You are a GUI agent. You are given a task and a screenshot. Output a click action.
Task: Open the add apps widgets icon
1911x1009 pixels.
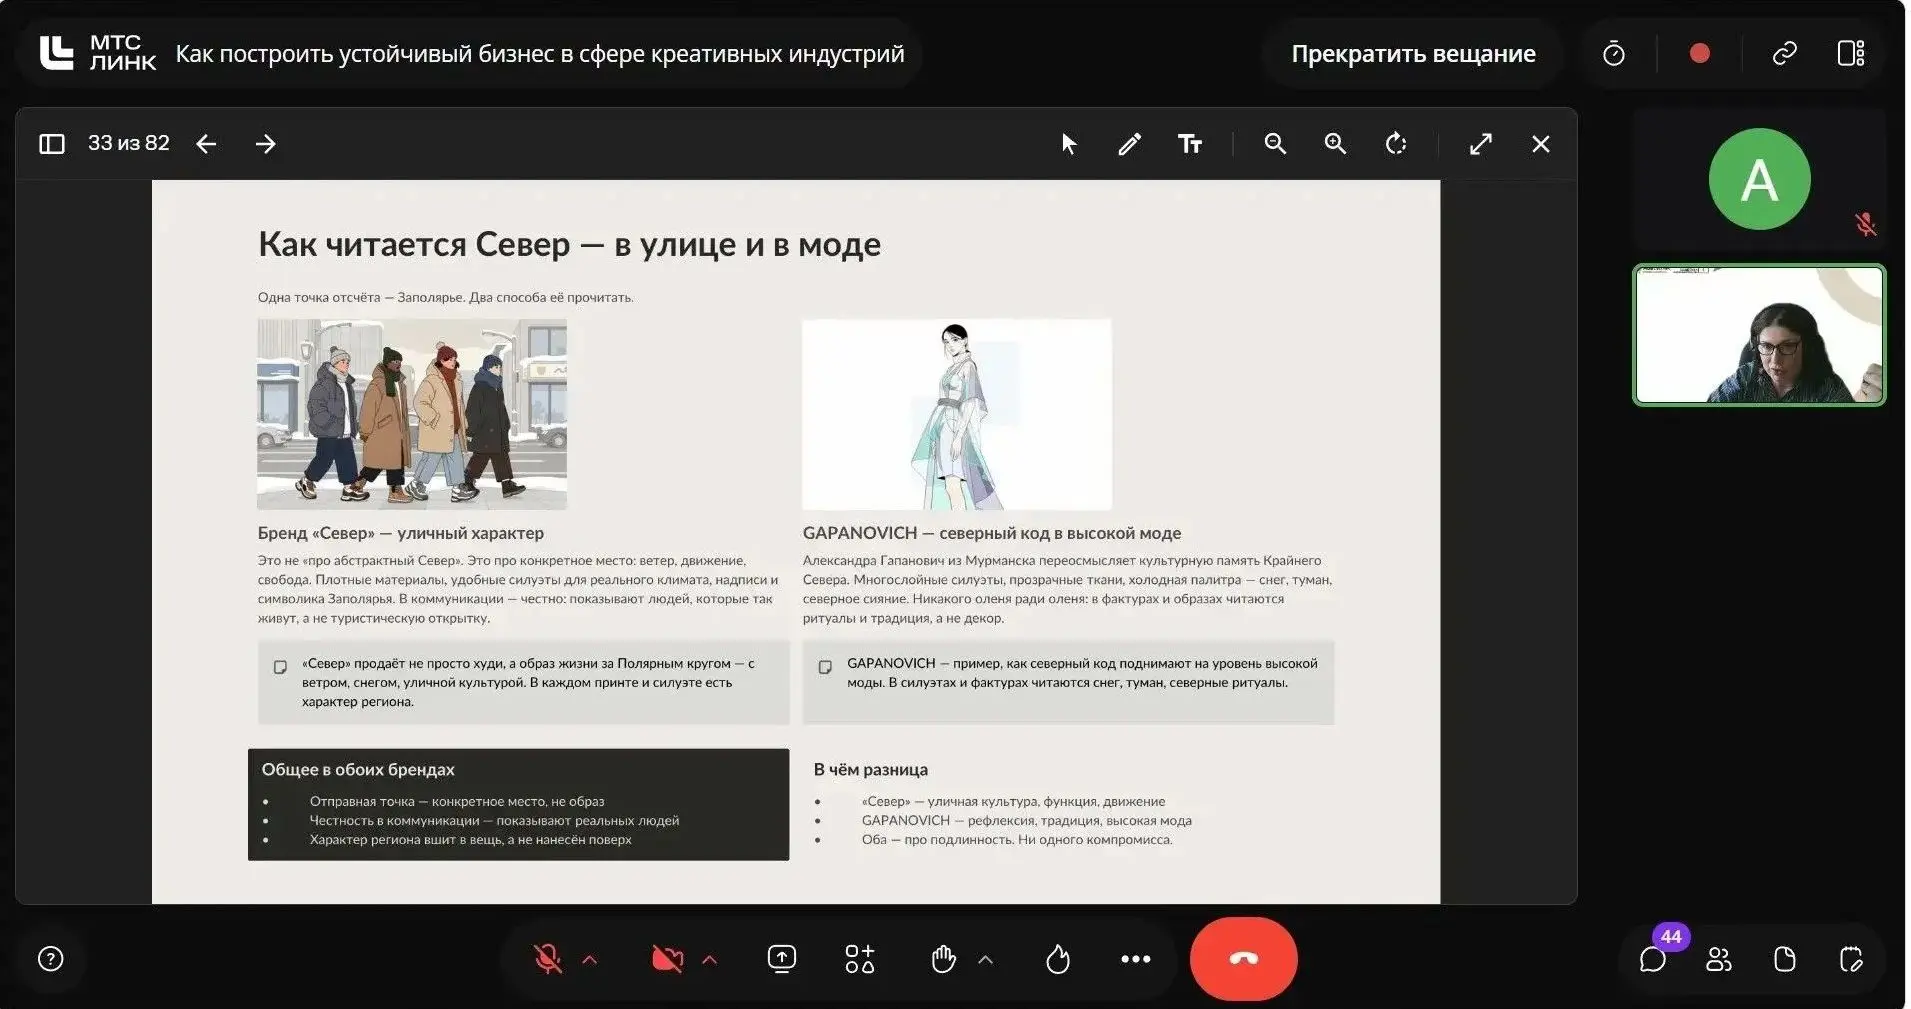tap(860, 959)
